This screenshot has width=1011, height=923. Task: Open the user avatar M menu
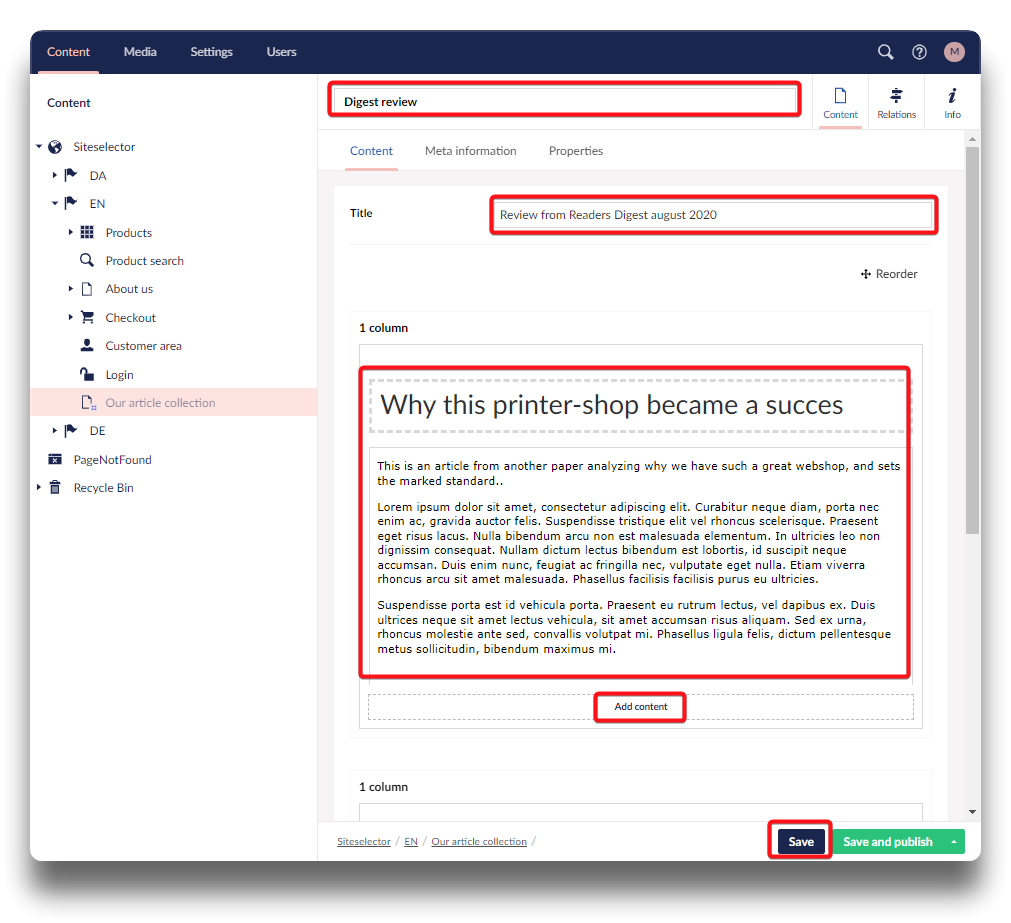[x=954, y=52]
